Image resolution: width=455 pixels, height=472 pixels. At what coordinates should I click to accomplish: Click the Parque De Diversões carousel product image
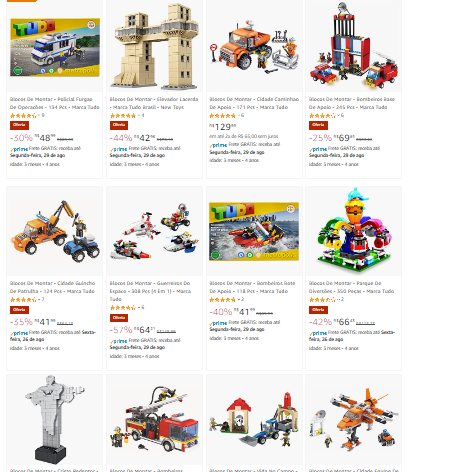click(x=354, y=230)
